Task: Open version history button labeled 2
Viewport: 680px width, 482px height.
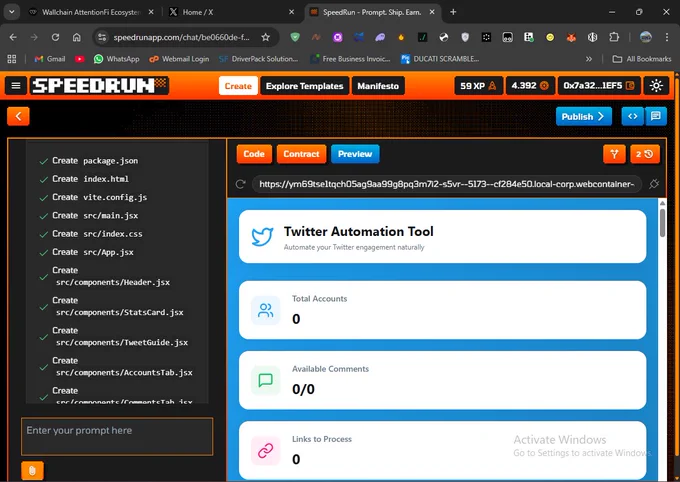Action: click(x=645, y=154)
